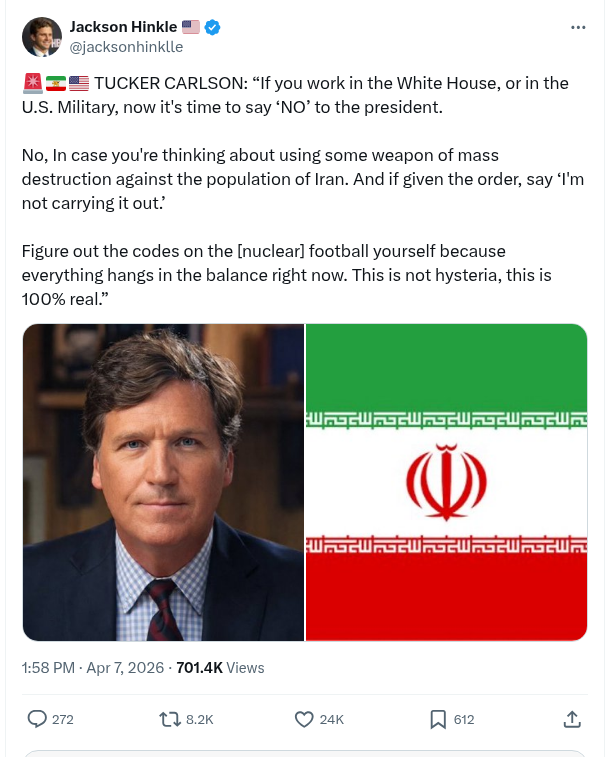
Task: Open the share icon menu
Action: coord(572,718)
